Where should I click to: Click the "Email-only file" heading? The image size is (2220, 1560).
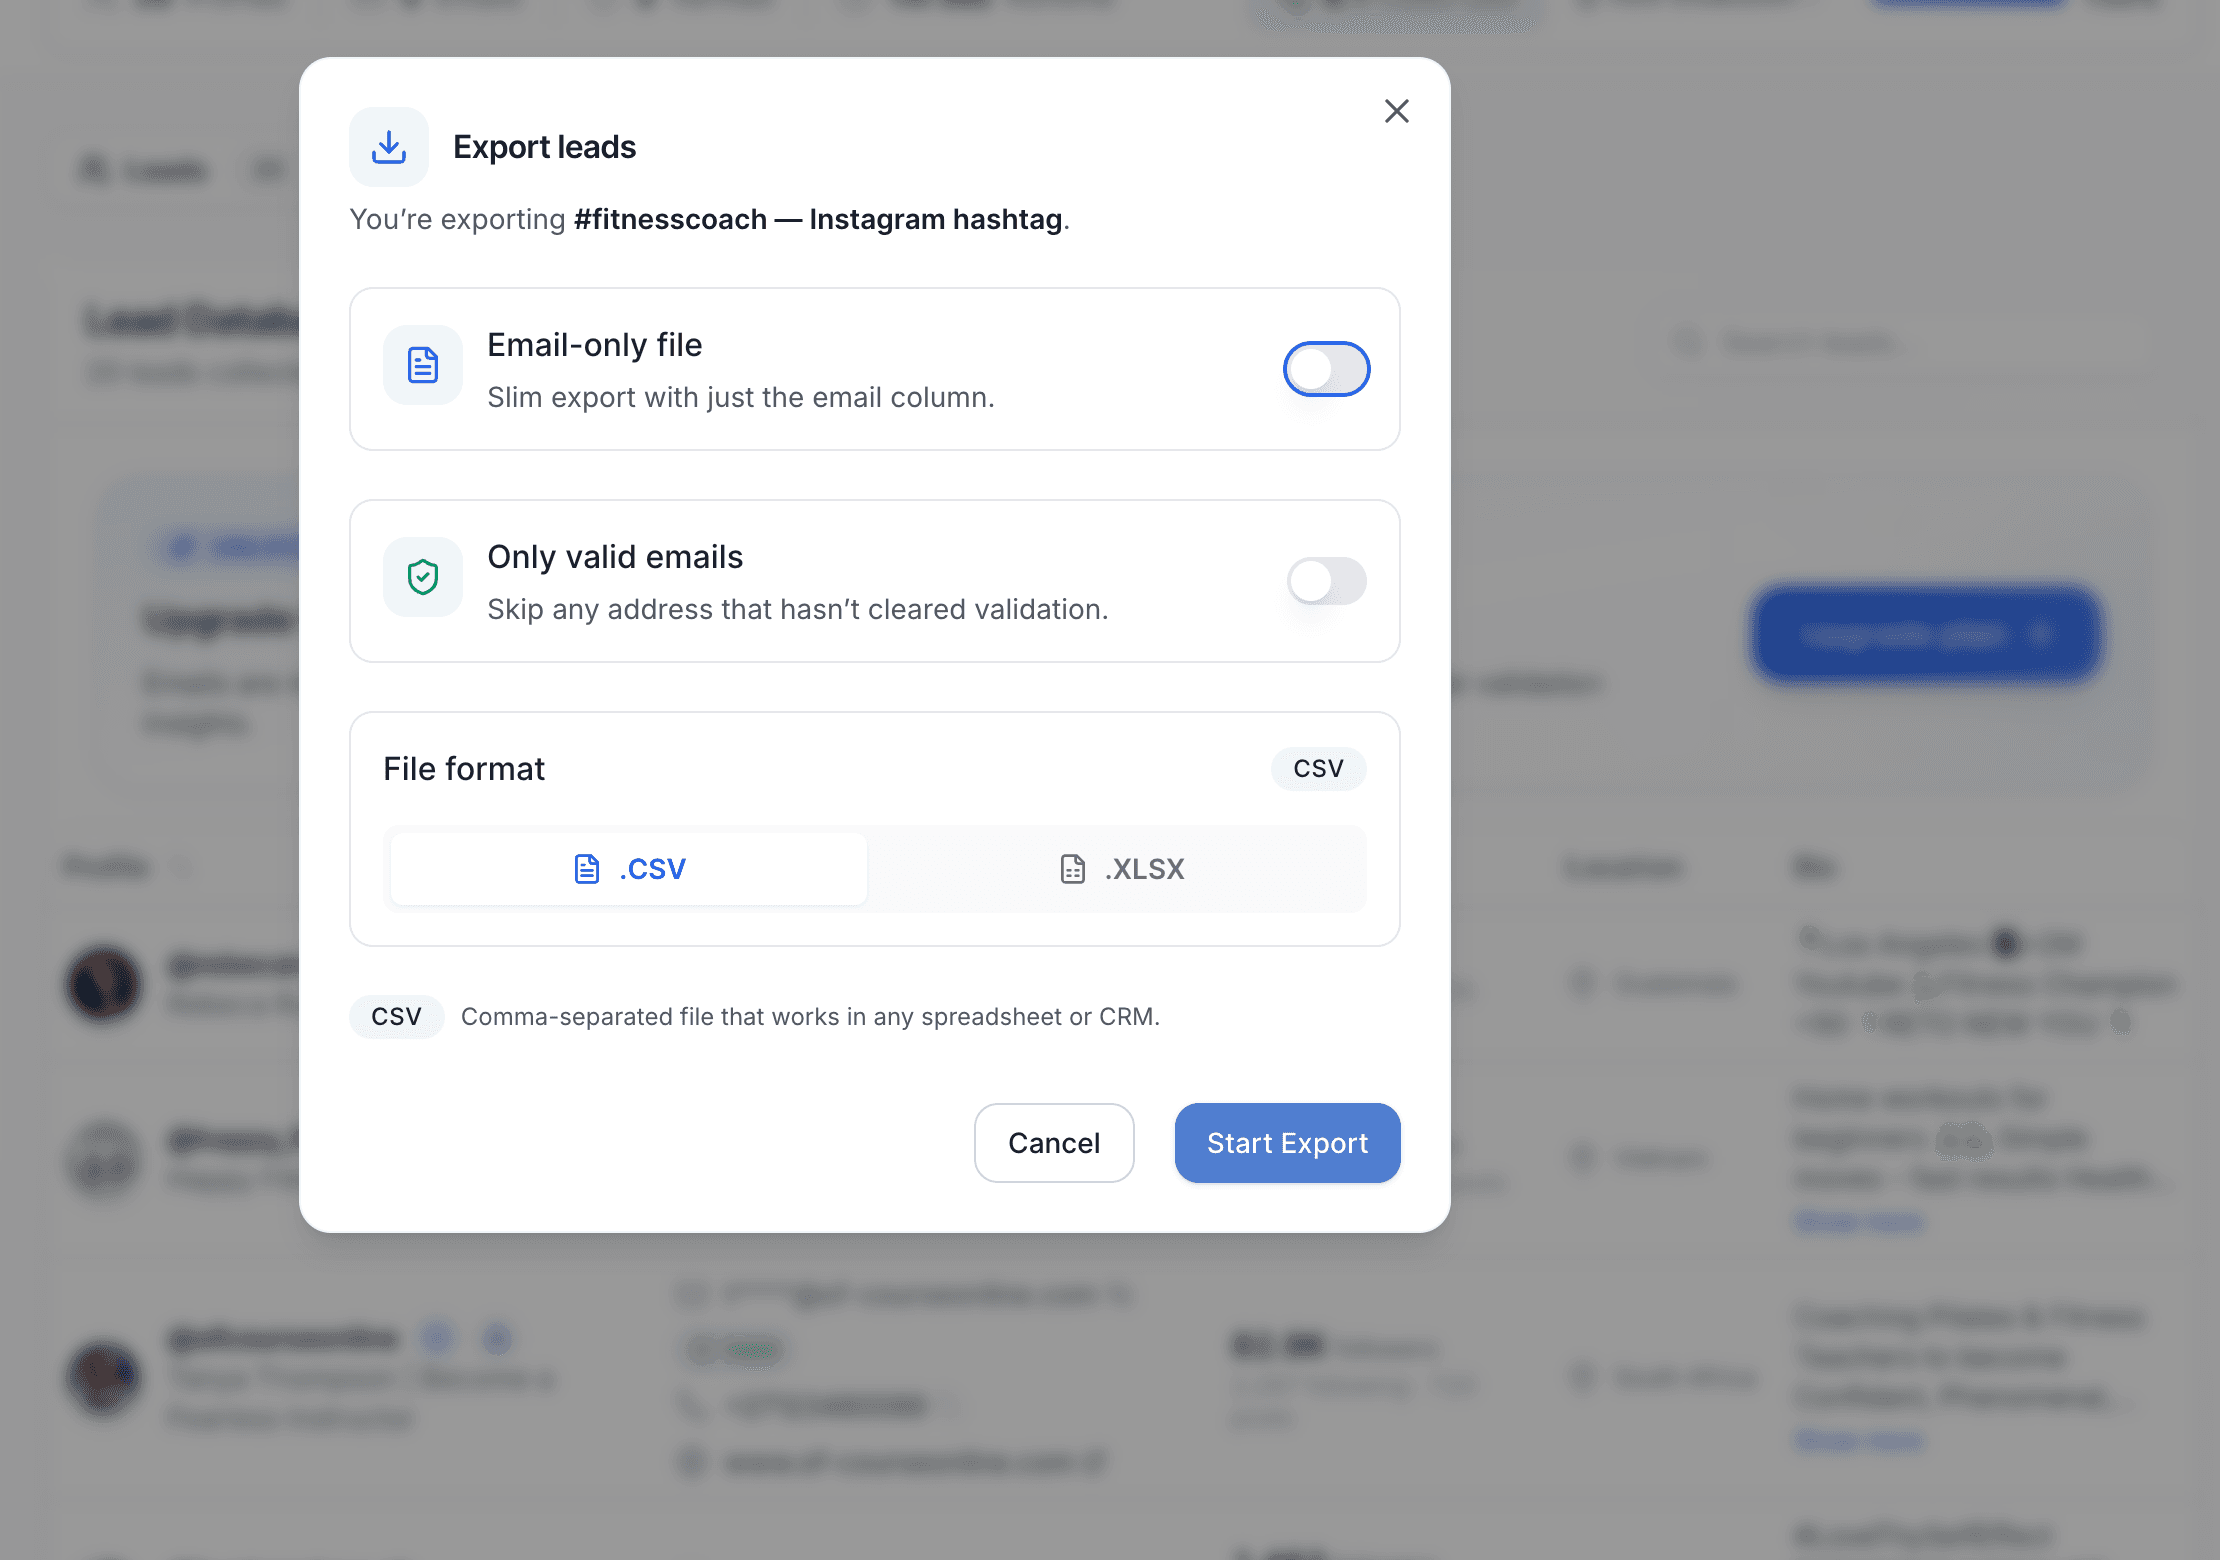tap(594, 345)
